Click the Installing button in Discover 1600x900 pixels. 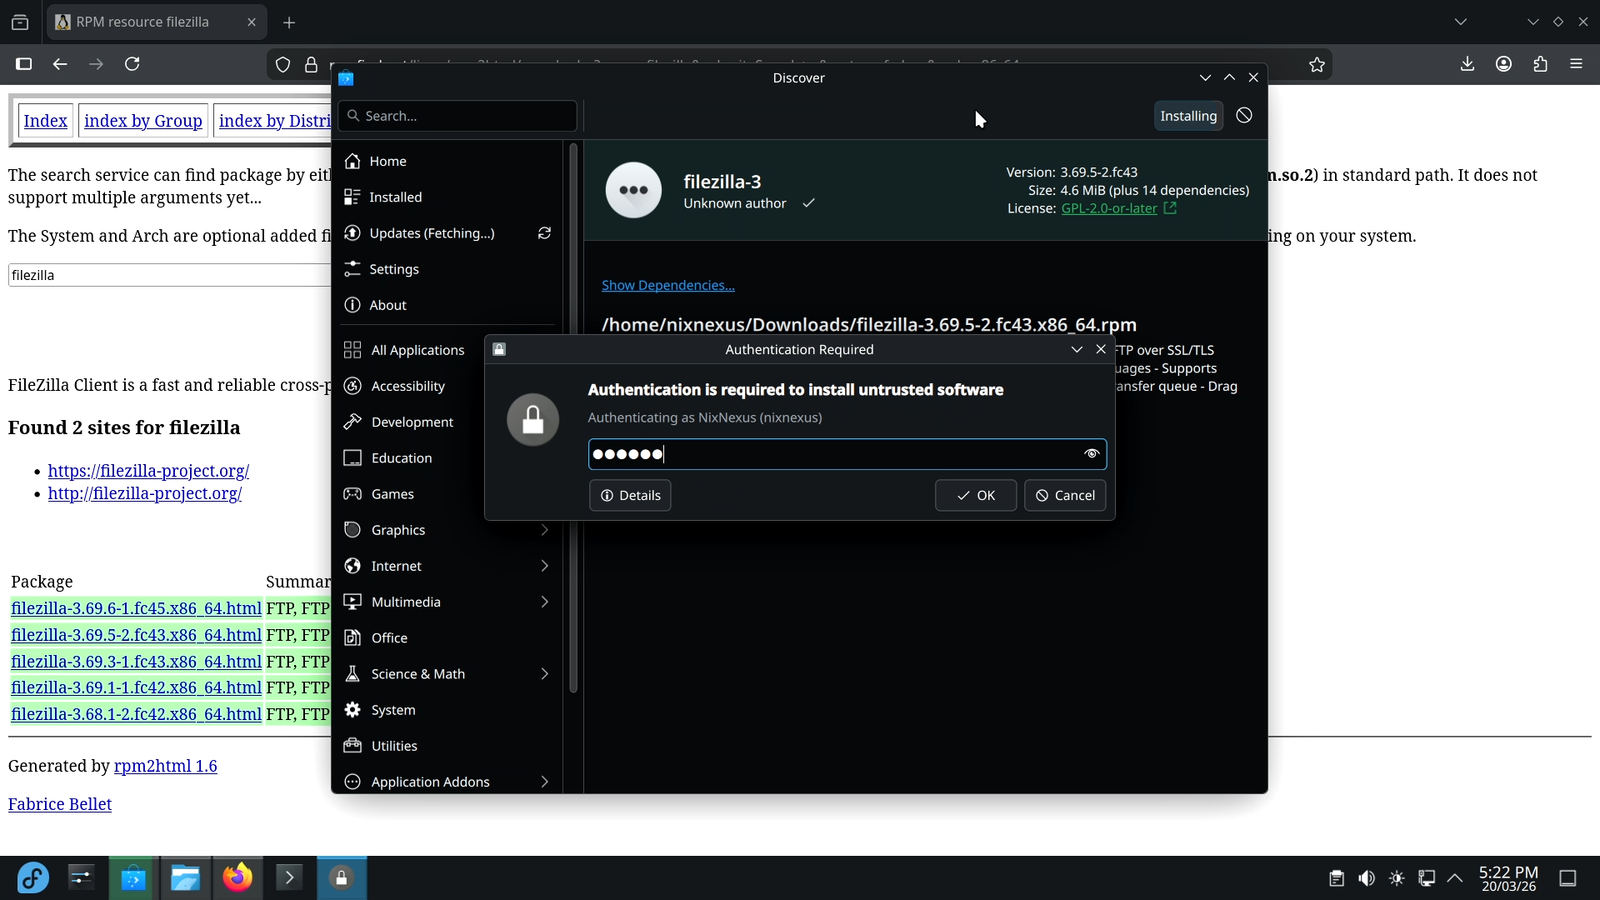[1188, 116]
